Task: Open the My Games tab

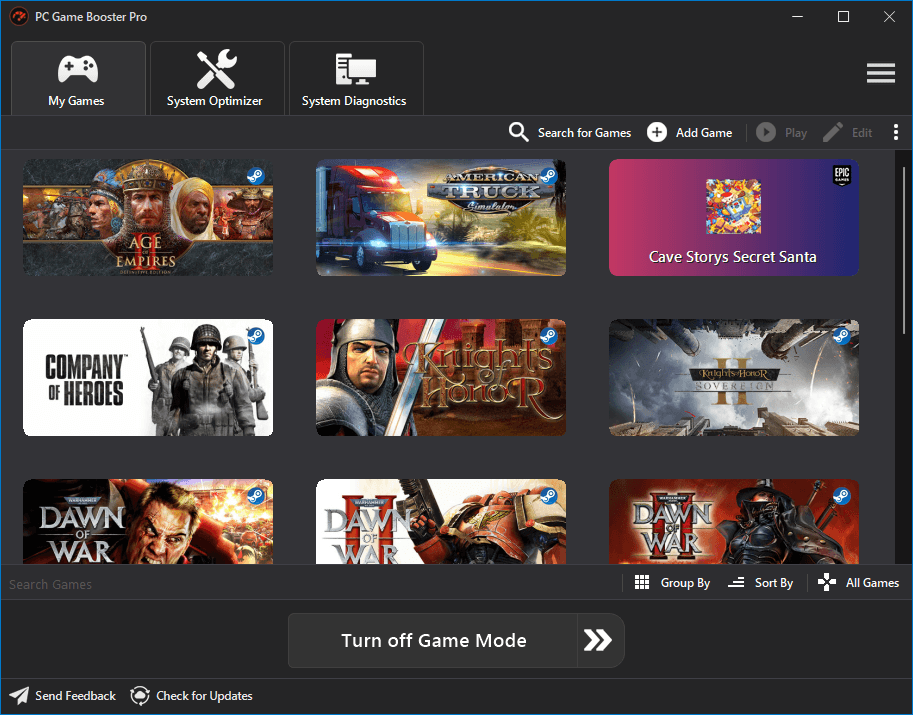Action: 78,78
